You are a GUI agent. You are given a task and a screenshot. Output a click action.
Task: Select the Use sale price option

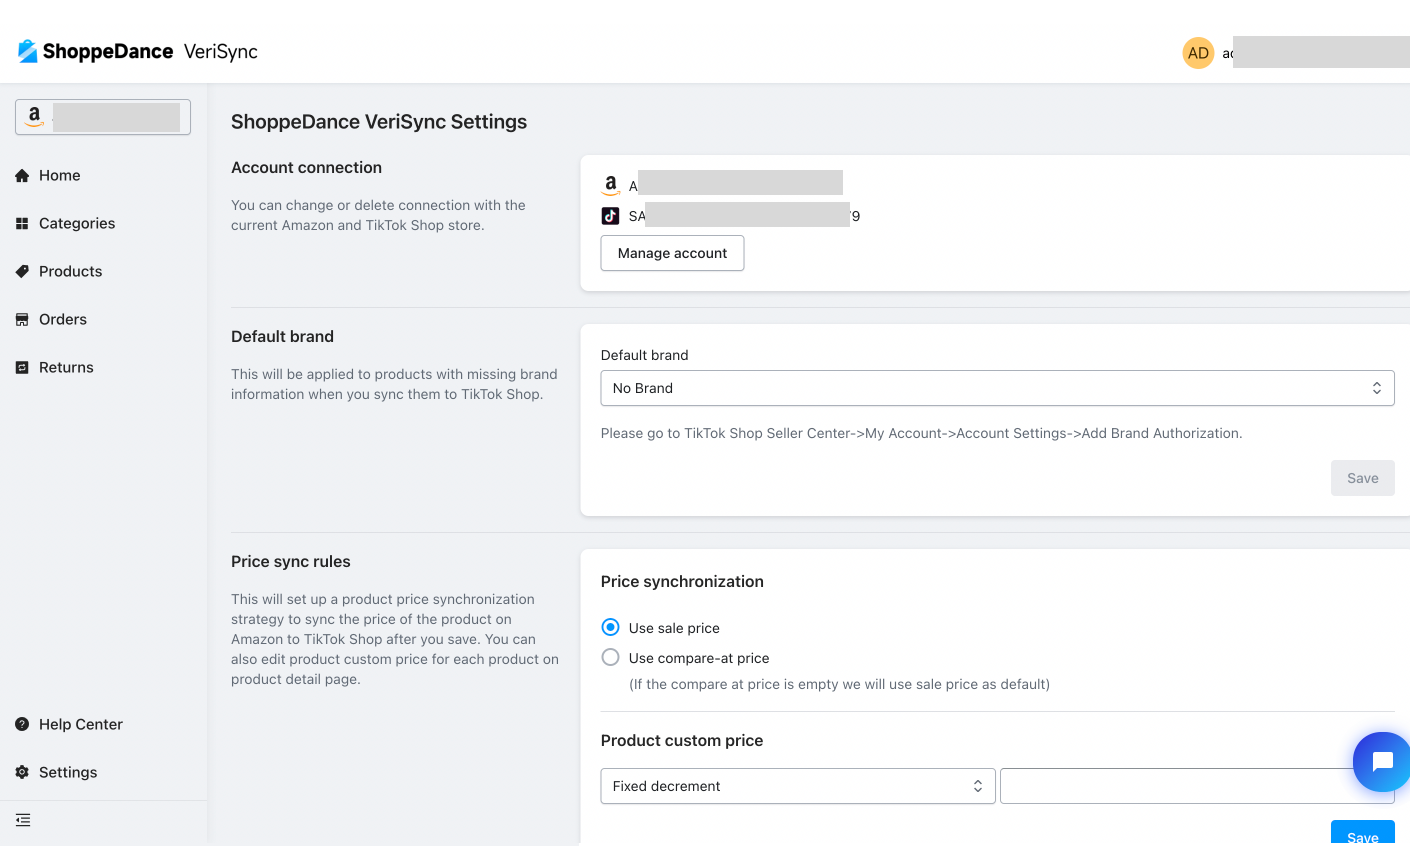pyautogui.click(x=610, y=627)
